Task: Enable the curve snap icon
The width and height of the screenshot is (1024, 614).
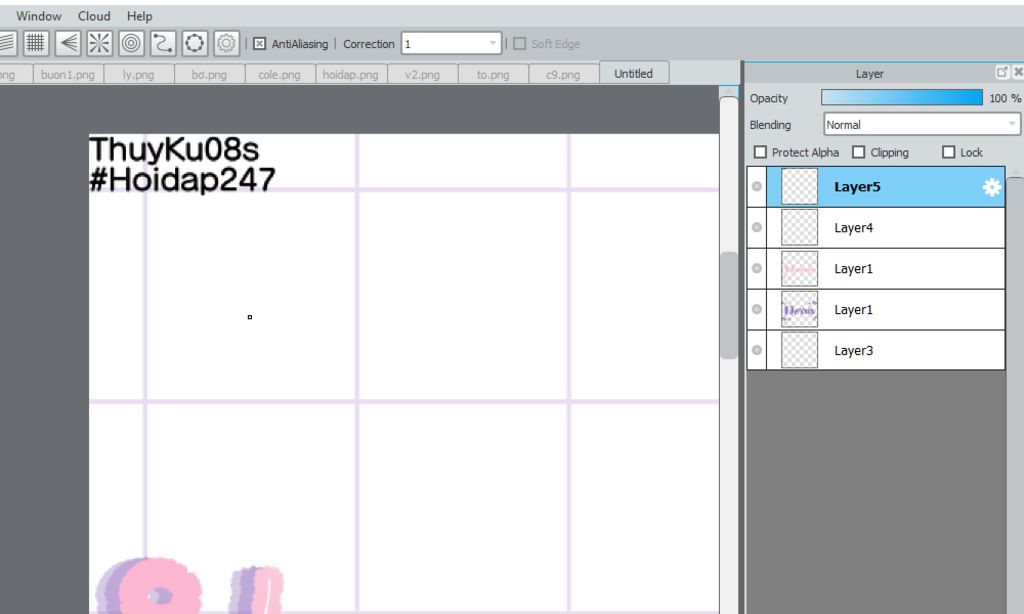Action: coord(163,44)
